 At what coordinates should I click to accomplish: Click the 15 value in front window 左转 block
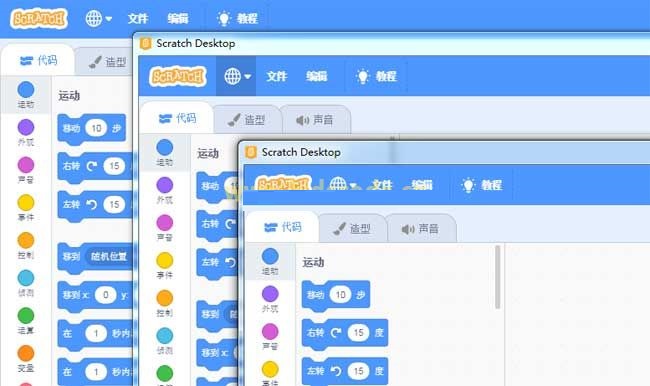pyautogui.click(x=359, y=371)
